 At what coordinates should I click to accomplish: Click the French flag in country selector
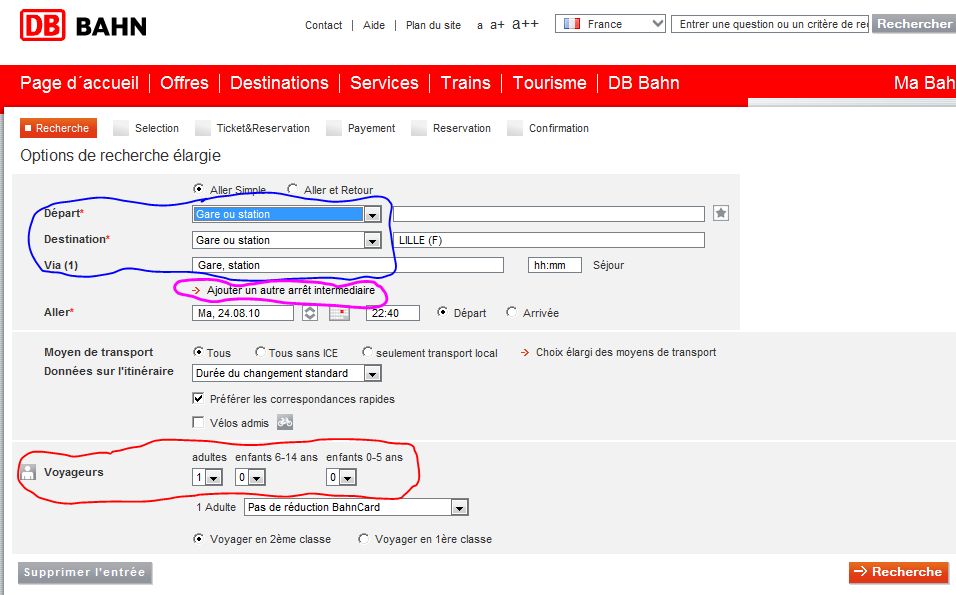(x=572, y=24)
